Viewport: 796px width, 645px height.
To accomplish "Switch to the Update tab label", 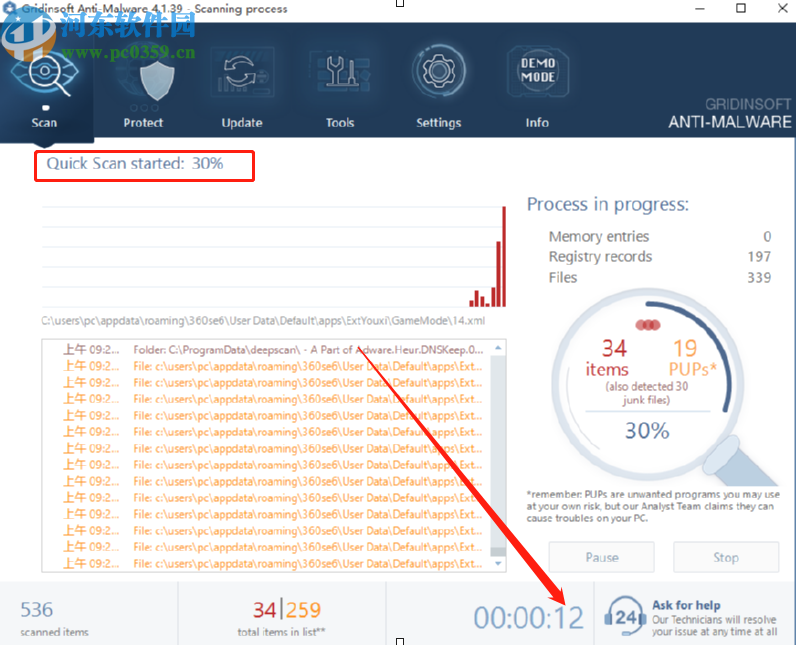I will [x=242, y=123].
